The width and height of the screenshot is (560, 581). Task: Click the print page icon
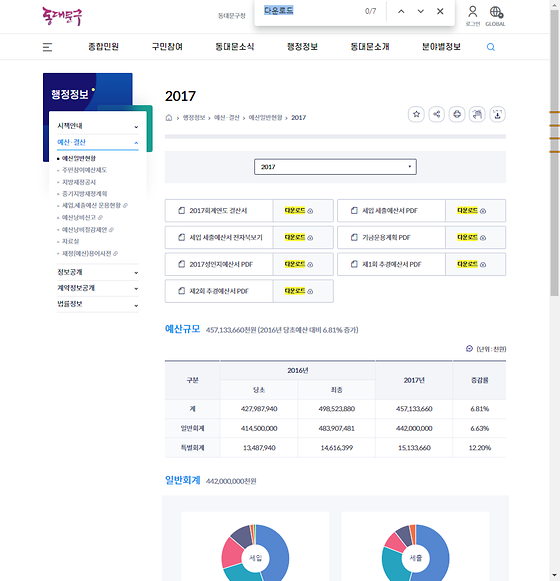(x=457, y=114)
